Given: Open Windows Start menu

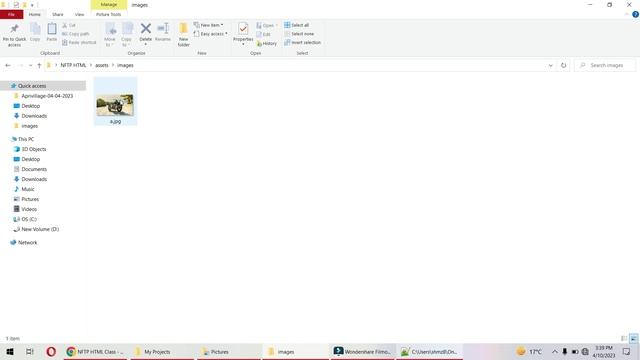Looking at the screenshot, I should click(x=10, y=351).
